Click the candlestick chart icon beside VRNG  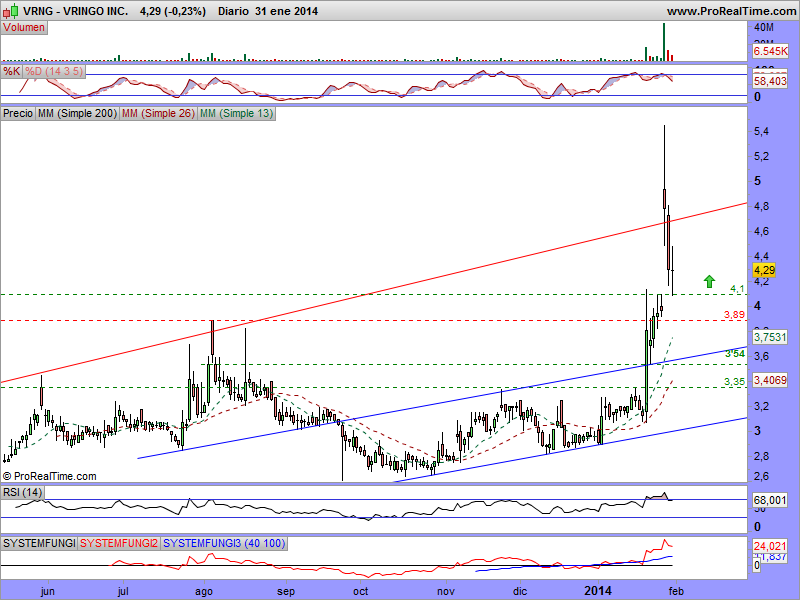10,10
